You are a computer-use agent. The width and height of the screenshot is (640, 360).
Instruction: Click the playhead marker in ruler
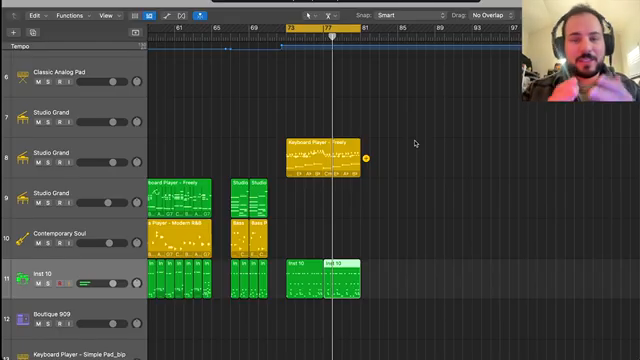332,36
